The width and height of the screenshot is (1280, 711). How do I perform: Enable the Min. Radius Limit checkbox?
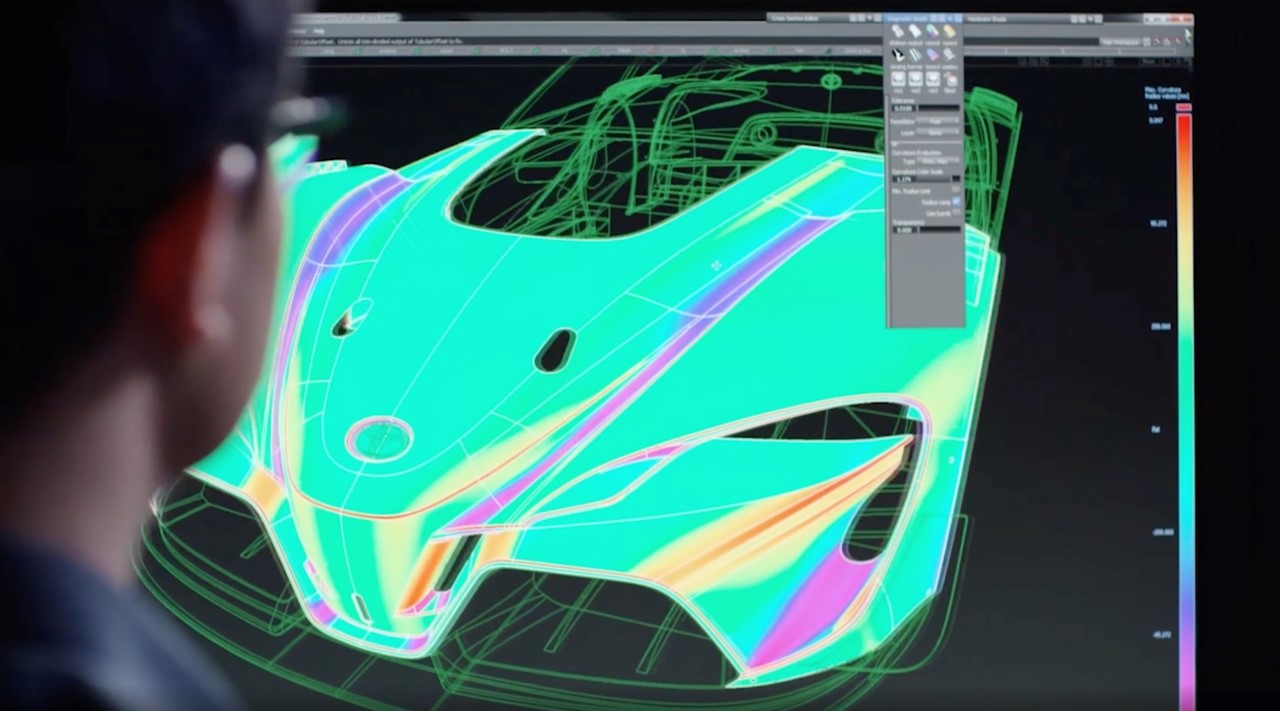click(x=956, y=189)
